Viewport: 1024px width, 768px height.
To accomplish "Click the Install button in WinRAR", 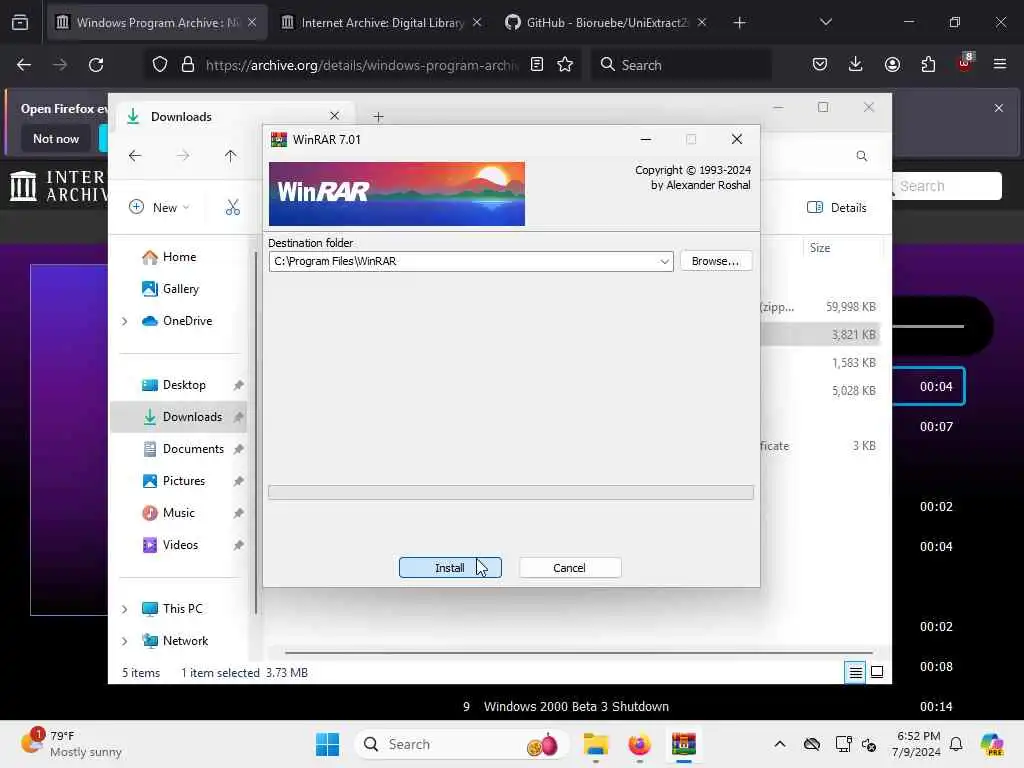I will pyautogui.click(x=450, y=568).
